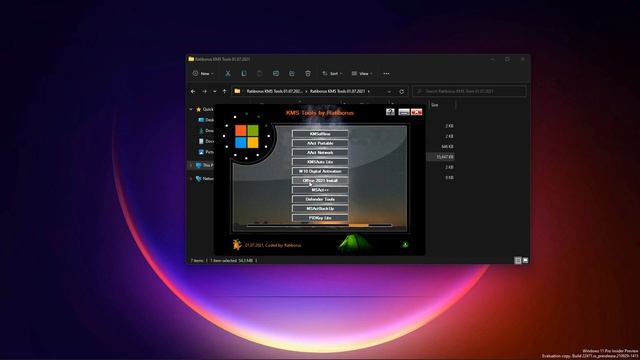Go back with the left arrow
The height and width of the screenshot is (360, 640).
point(193,91)
